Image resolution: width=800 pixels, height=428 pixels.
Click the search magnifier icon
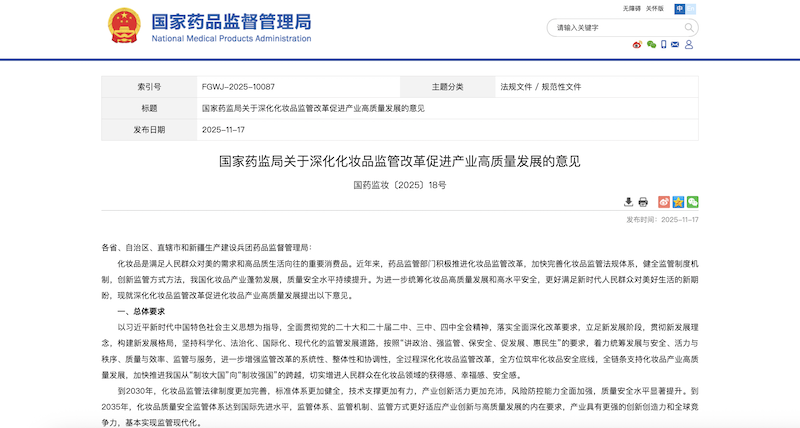coord(689,28)
